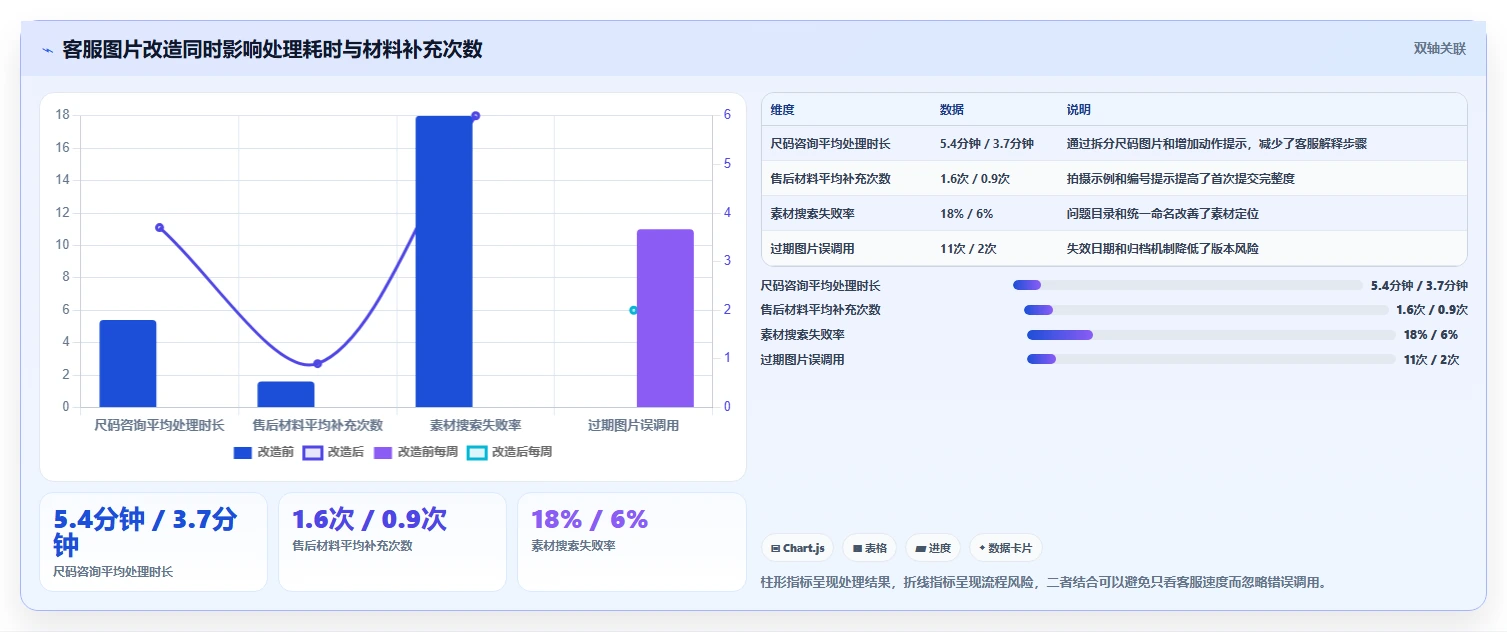Click the 过期图片误调用 progress bar
Image resolution: width=1507 pixels, height=632 pixels.
coord(1211,359)
